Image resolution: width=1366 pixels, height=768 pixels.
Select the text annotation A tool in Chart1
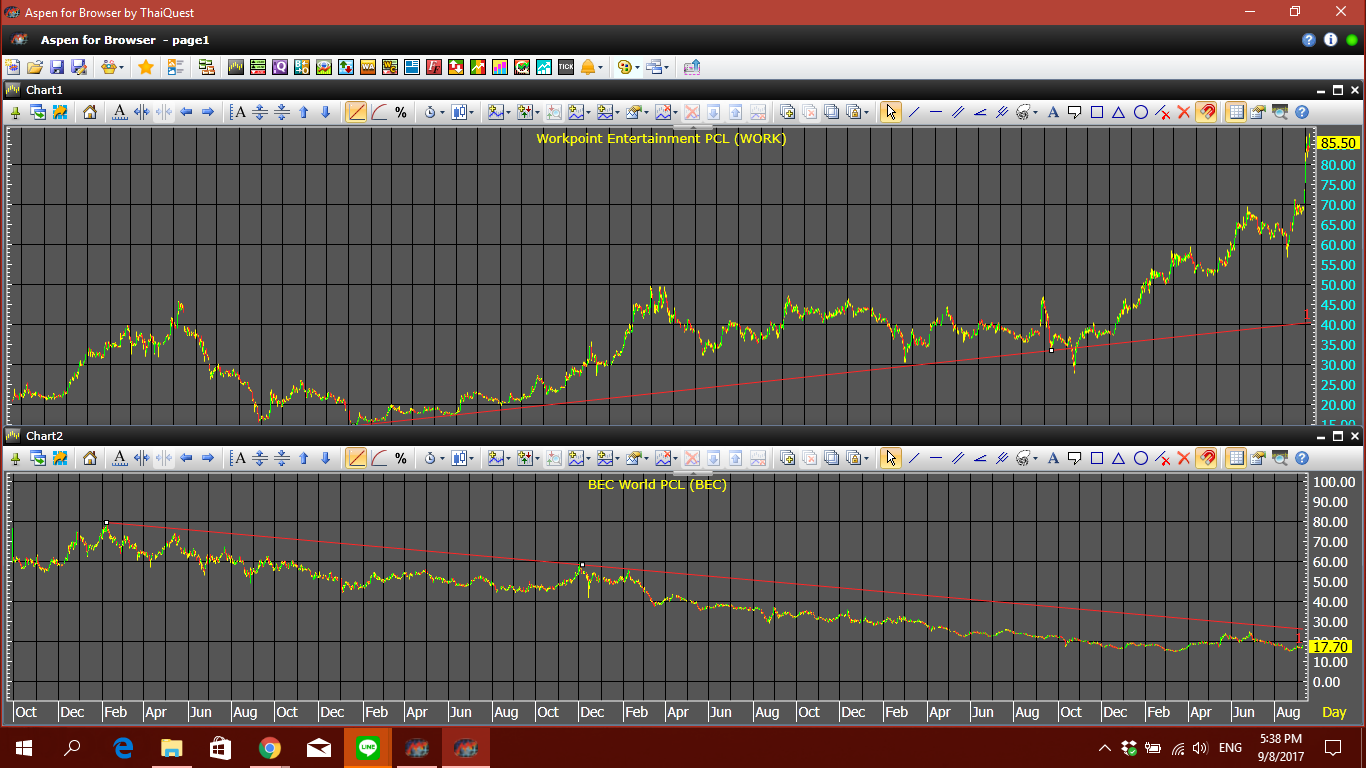pos(1053,112)
